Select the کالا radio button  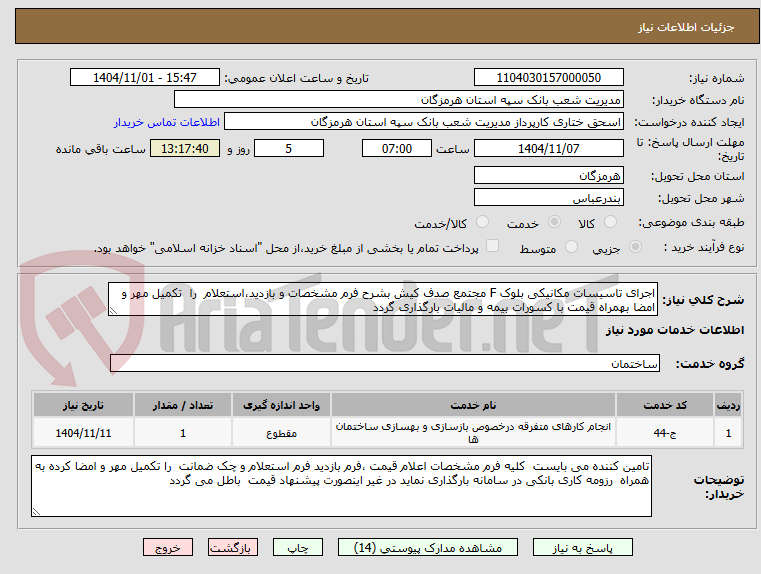[610, 222]
